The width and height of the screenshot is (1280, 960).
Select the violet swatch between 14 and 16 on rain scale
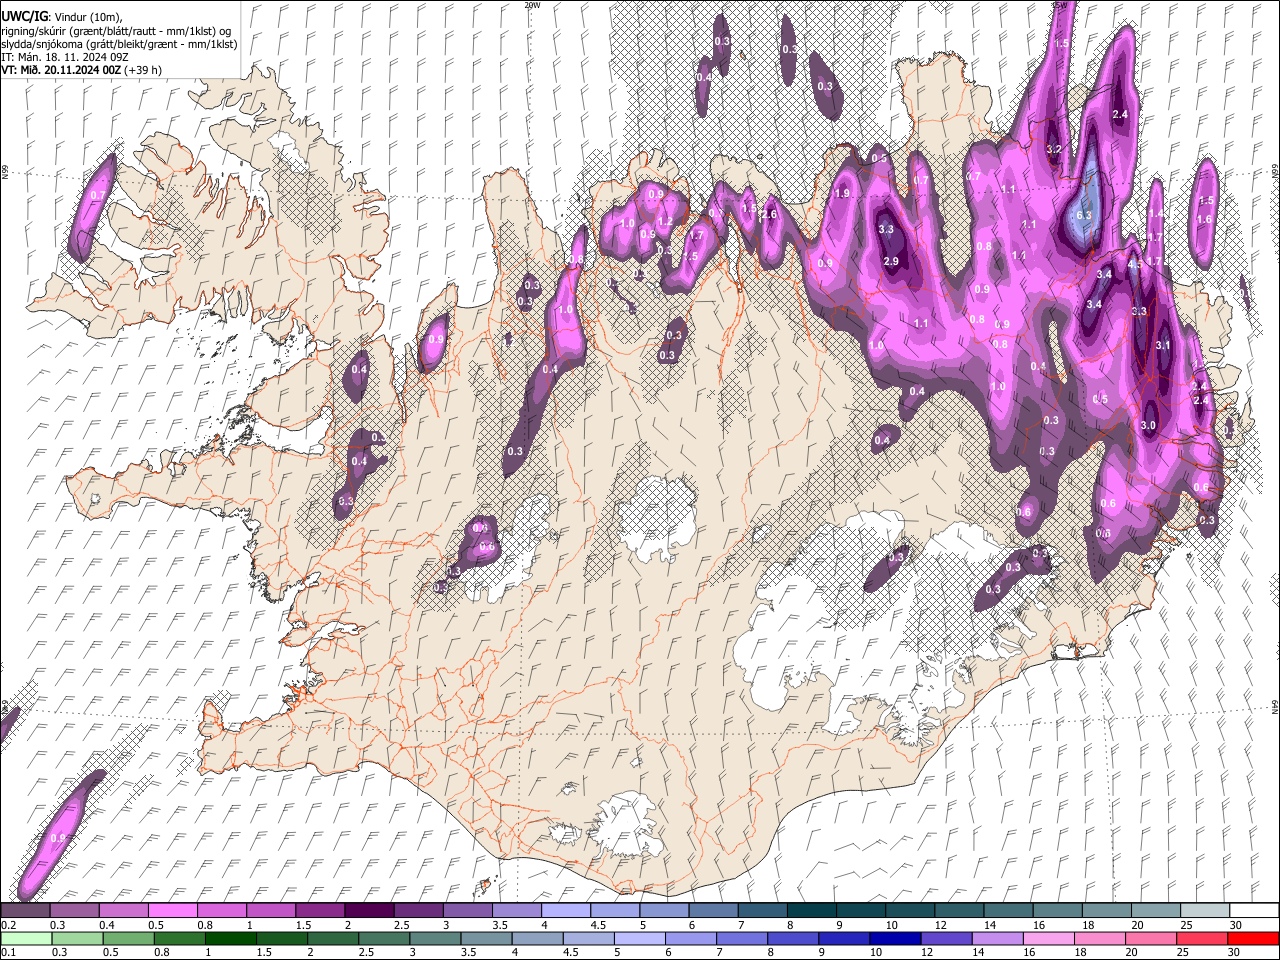click(x=997, y=938)
